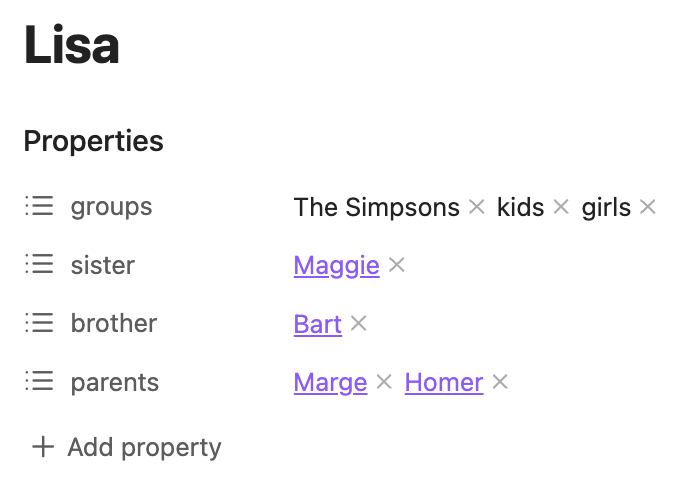Image resolution: width=700 pixels, height=504 pixels.
Task: Click the parents property name
Action: point(114,382)
